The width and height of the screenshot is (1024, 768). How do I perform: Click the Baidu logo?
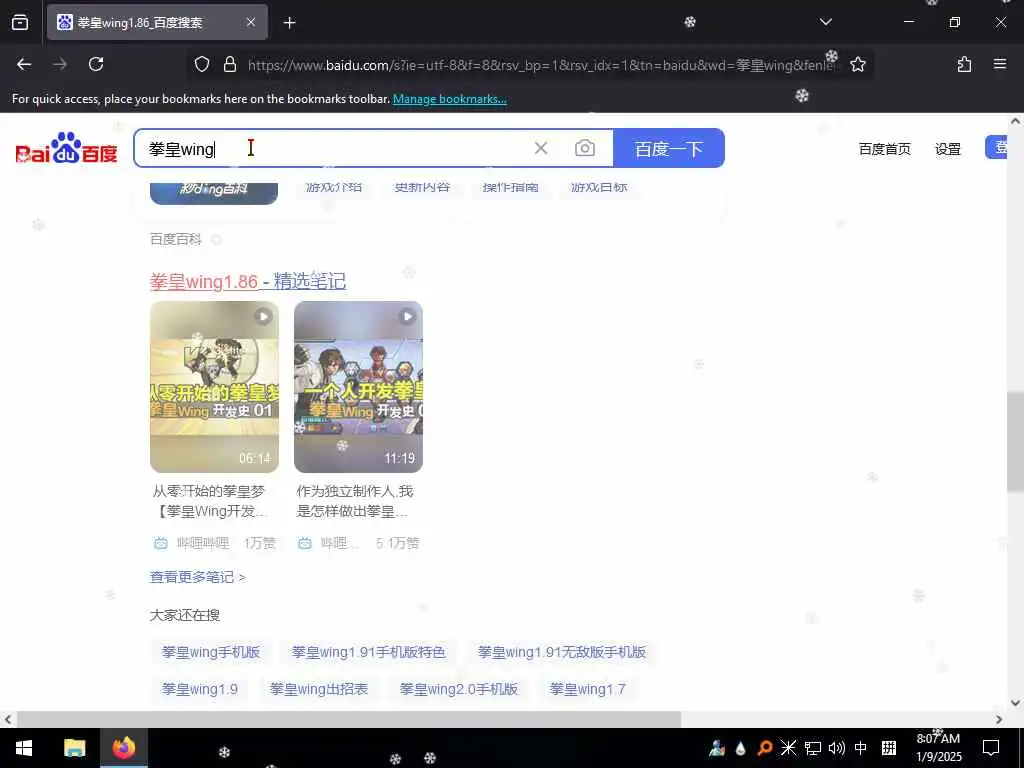(67, 148)
